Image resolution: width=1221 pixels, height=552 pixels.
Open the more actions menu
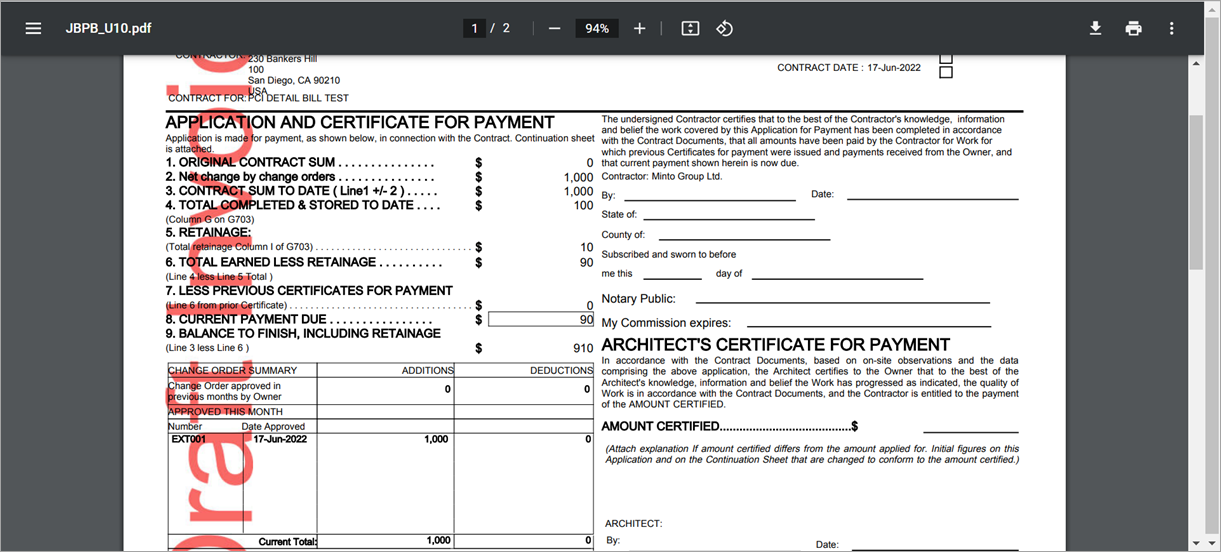(1171, 28)
